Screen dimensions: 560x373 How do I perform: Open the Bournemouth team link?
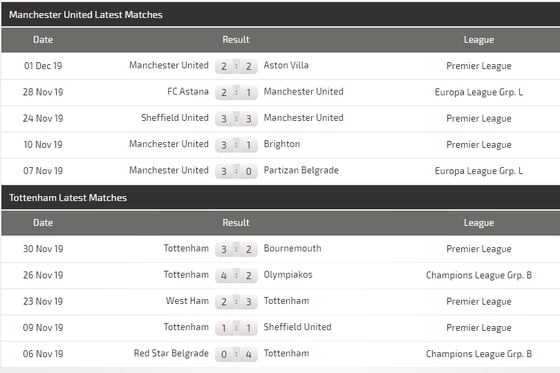point(292,248)
